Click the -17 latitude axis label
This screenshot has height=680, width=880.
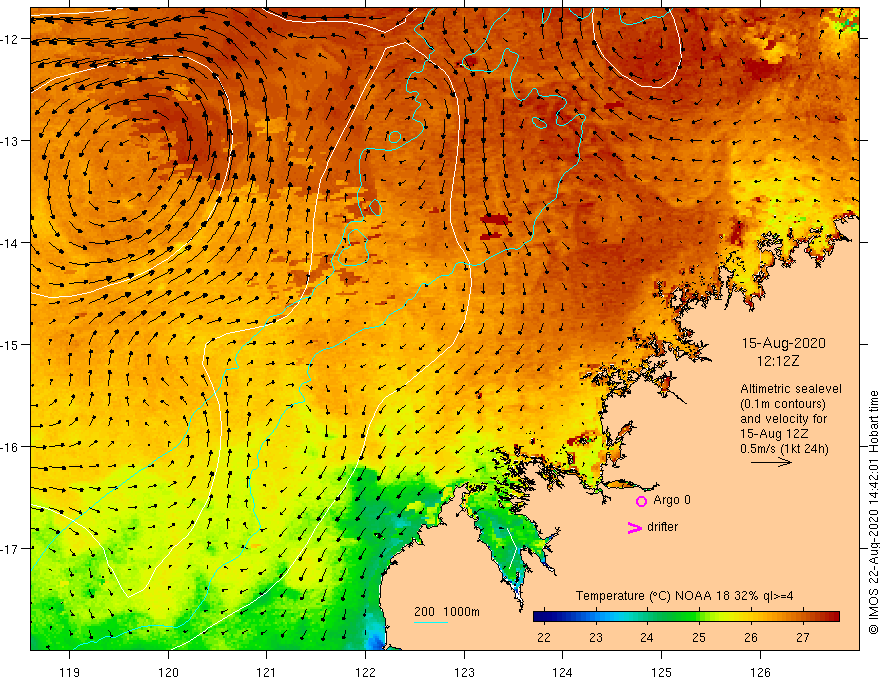(x=10, y=549)
